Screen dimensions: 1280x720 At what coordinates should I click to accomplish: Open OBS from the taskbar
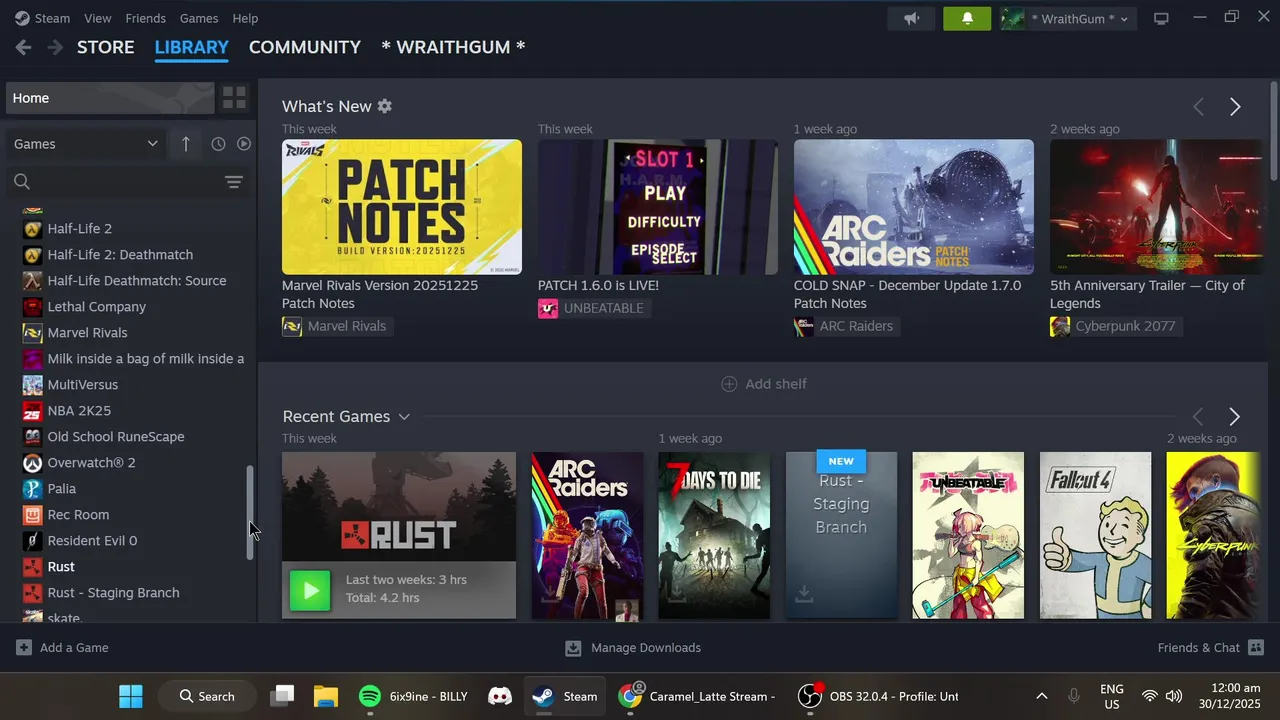tap(878, 696)
